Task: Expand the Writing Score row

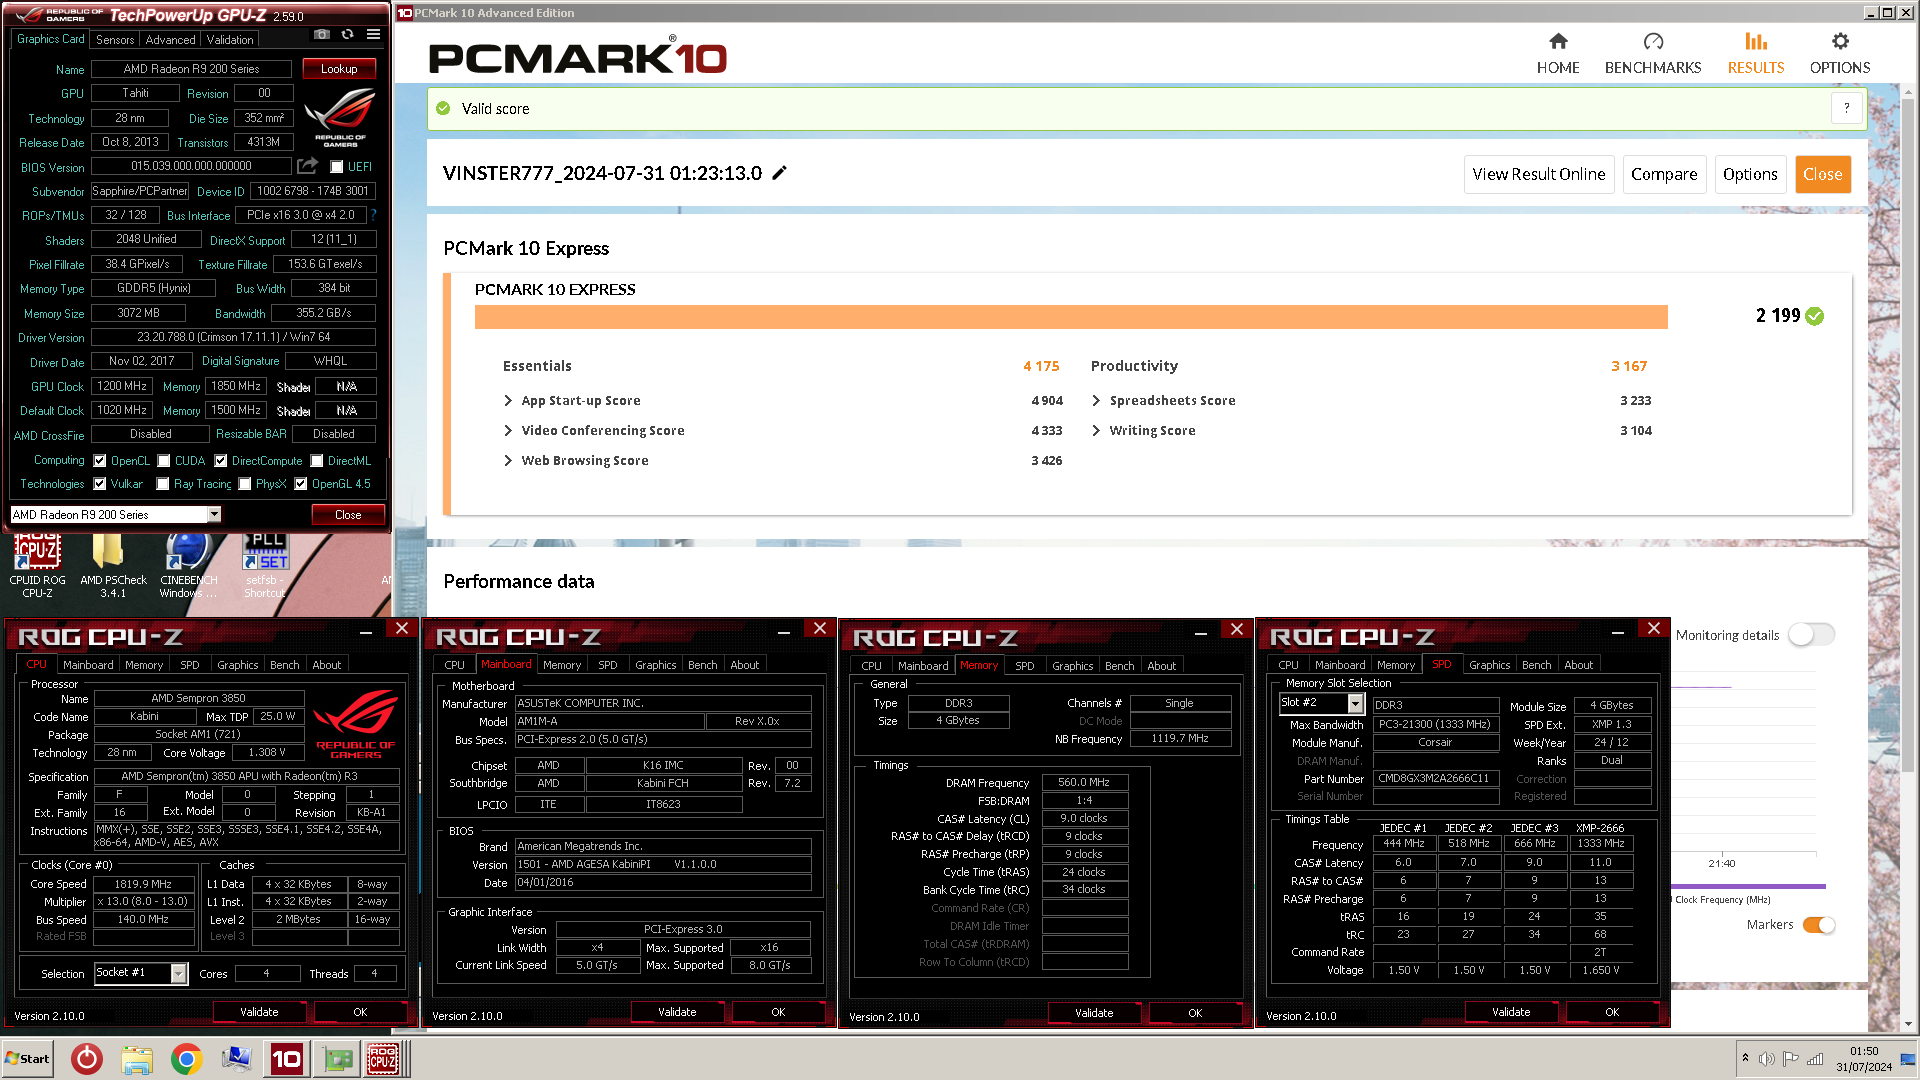Action: click(1096, 431)
